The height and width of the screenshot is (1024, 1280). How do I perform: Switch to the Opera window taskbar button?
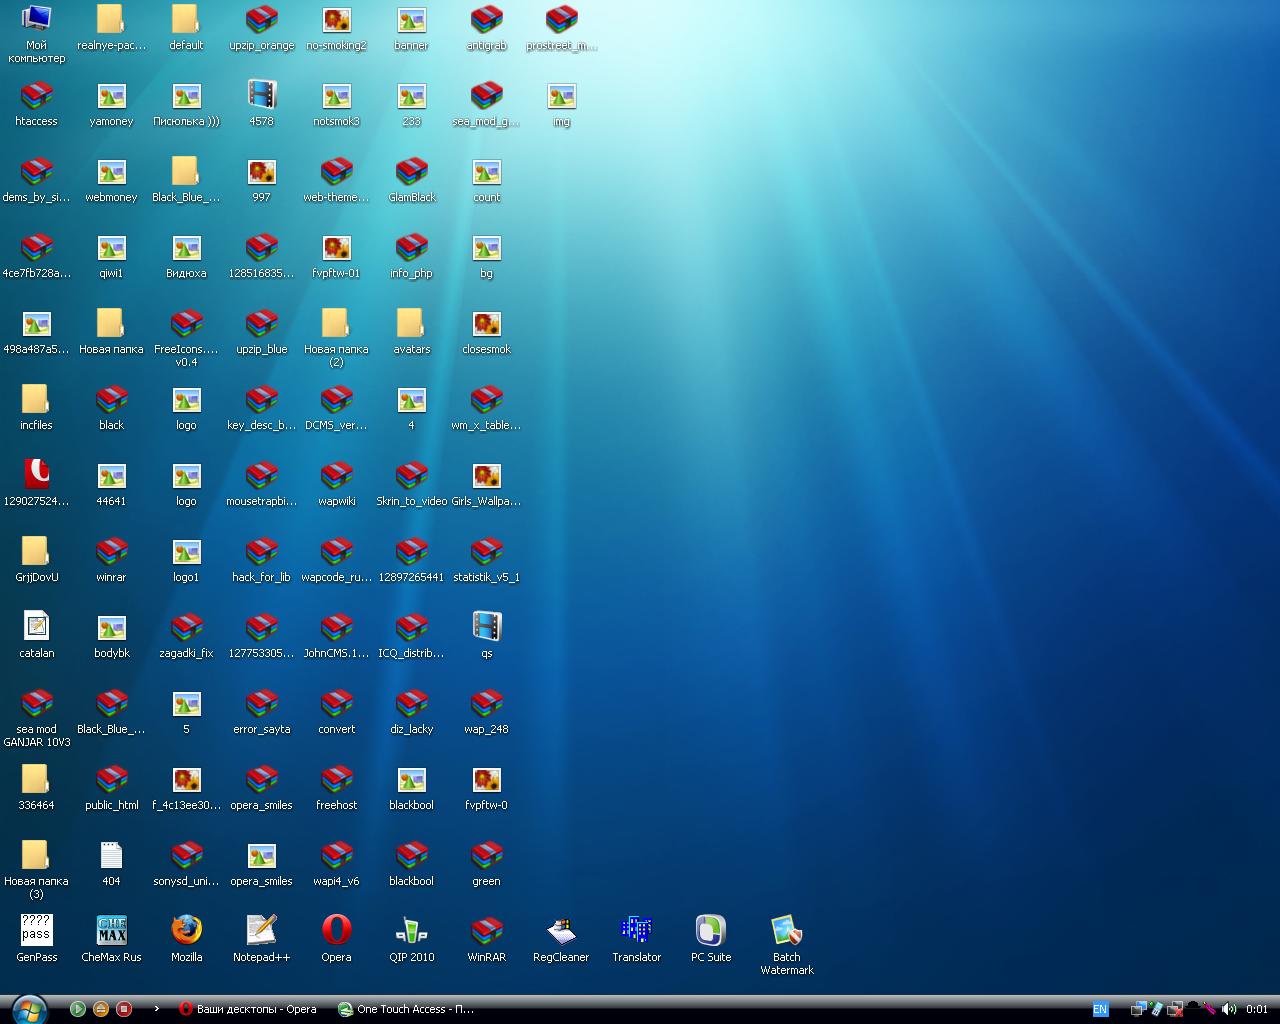tap(248, 1009)
